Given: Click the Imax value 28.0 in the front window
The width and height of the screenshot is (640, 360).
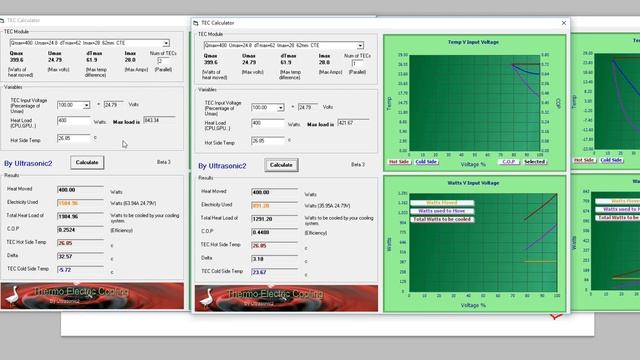Looking at the screenshot, I should 324,63.
